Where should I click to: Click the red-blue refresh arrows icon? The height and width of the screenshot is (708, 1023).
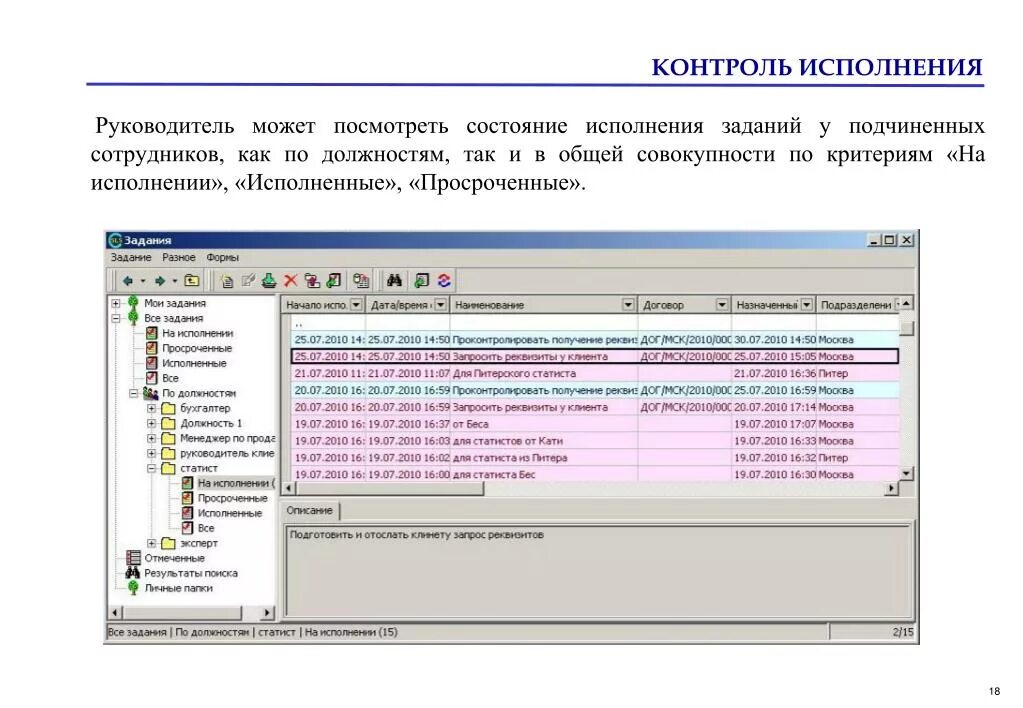coord(444,281)
